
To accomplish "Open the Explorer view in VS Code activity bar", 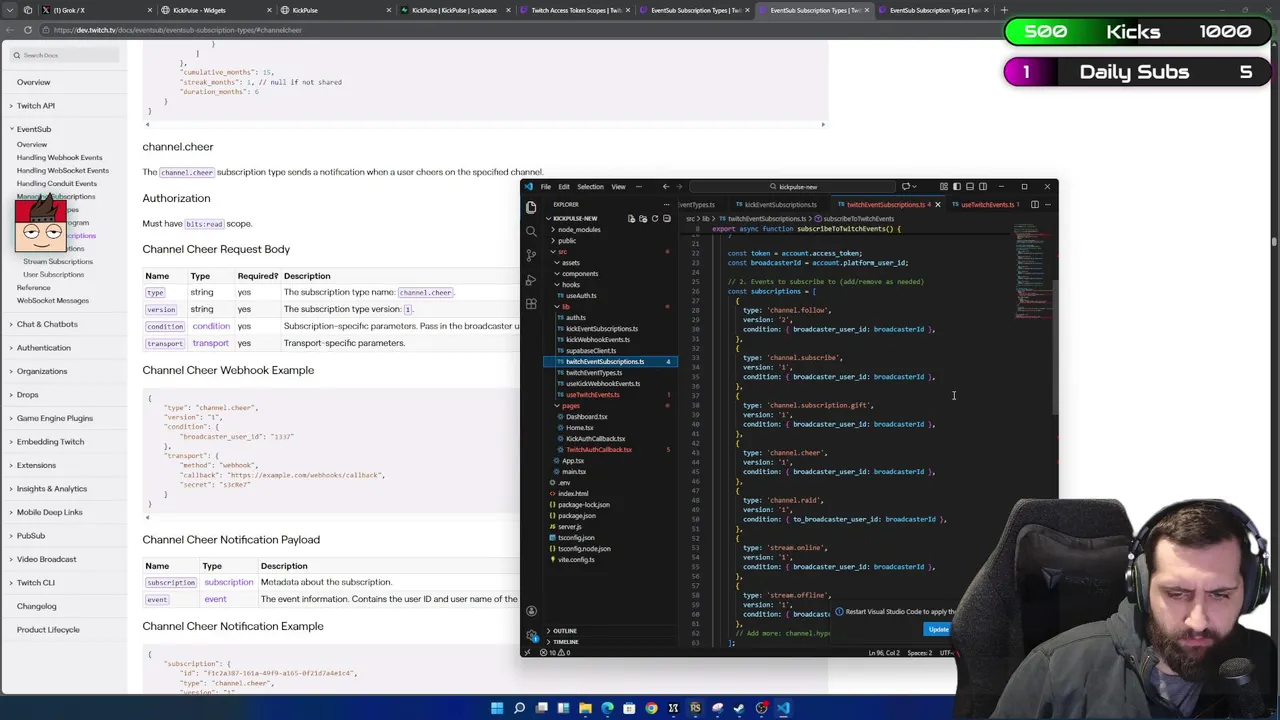I will [x=531, y=207].
